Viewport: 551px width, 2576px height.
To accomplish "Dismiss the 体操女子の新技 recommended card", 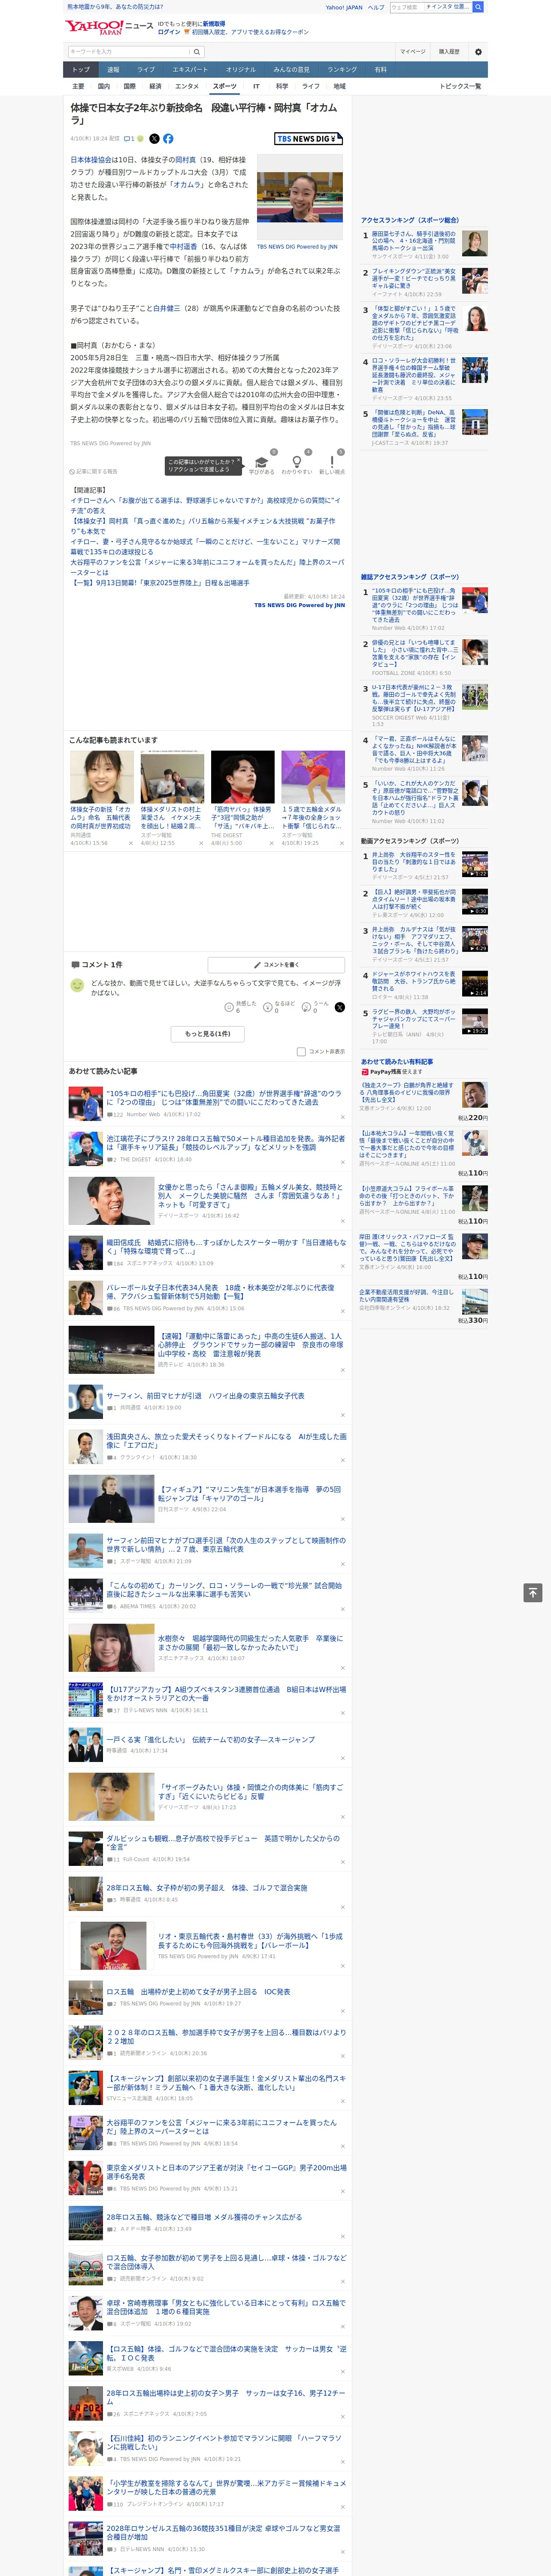I will pos(130,843).
